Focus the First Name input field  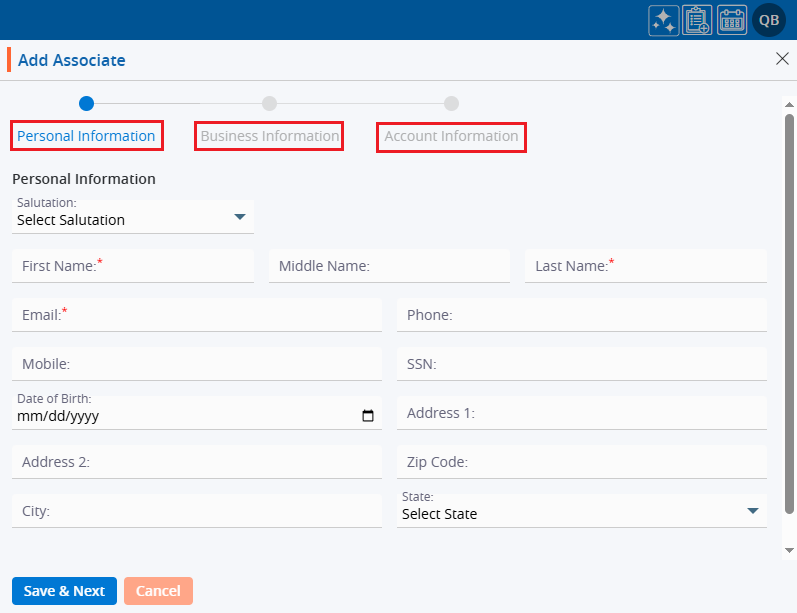click(133, 266)
